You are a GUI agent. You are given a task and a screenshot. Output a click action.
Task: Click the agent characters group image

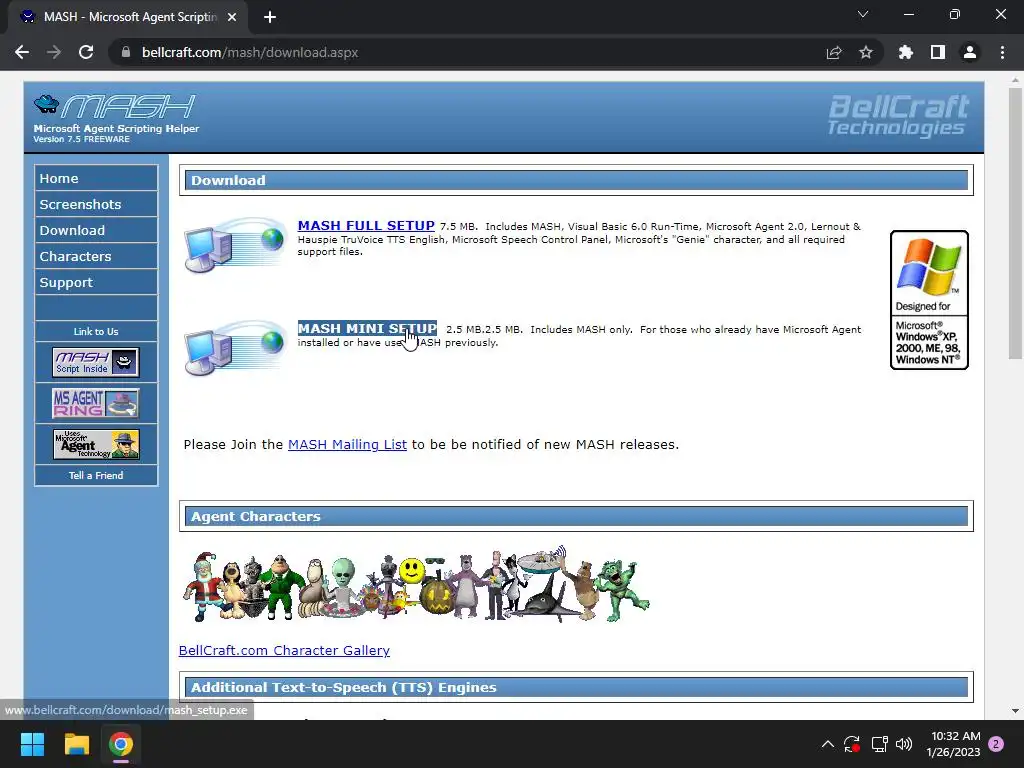click(x=416, y=585)
